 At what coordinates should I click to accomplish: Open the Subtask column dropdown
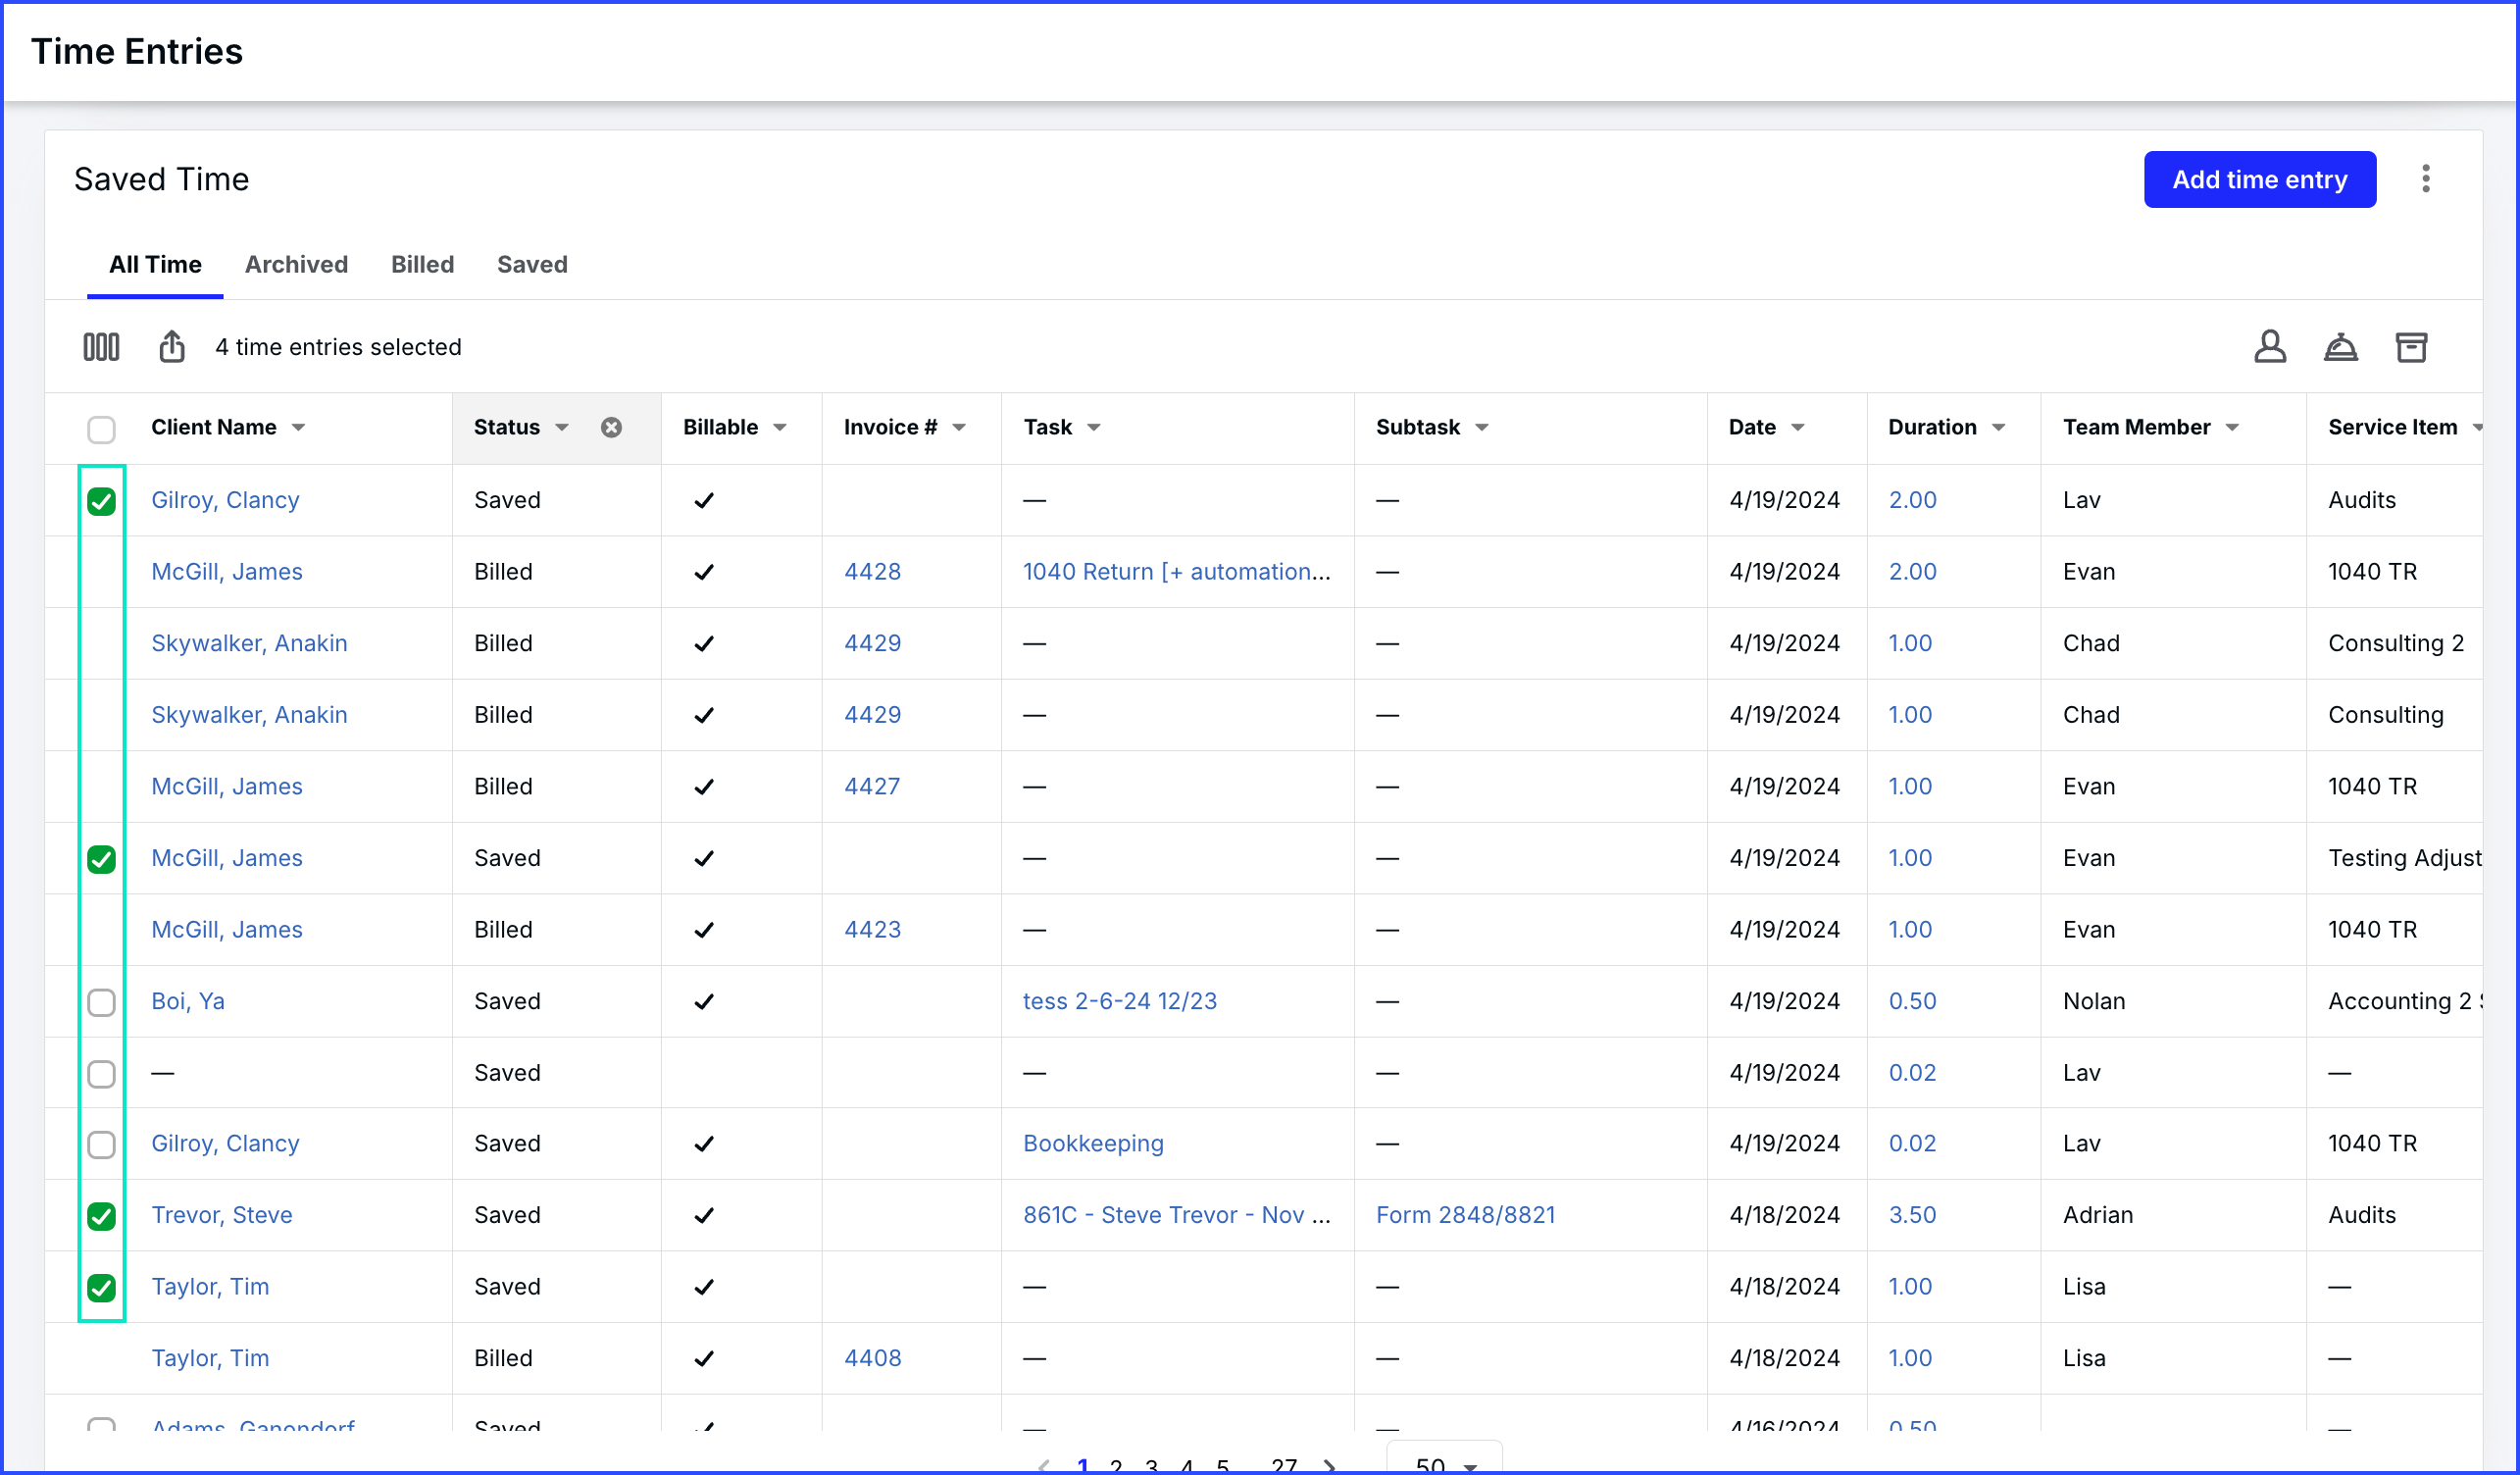coord(1482,428)
